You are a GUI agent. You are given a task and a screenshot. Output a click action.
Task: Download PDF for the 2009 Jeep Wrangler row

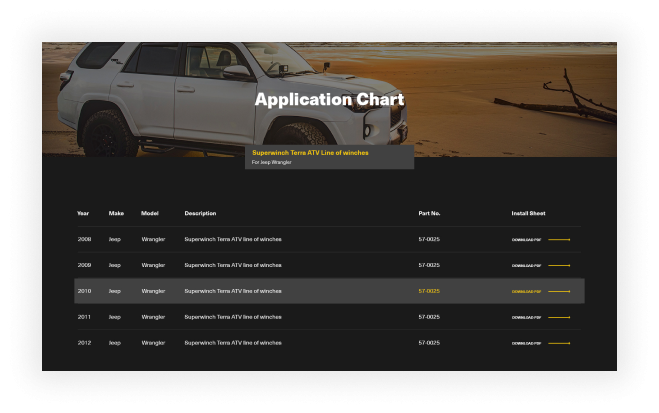pyautogui.click(x=526, y=266)
